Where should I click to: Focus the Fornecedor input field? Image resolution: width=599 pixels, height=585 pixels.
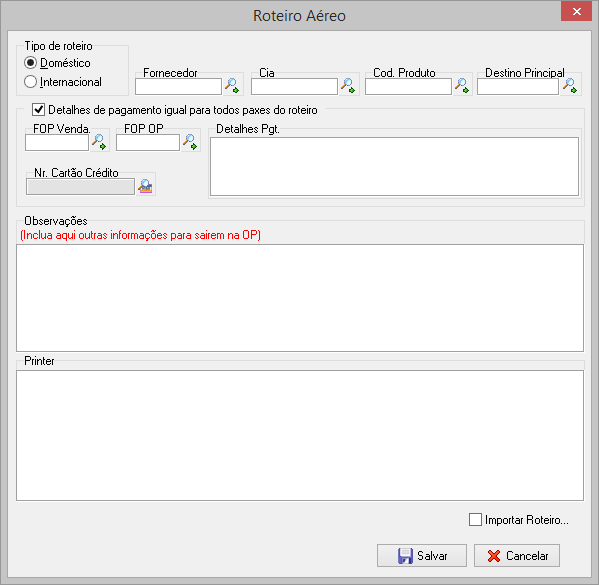pyautogui.click(x=178, y=86)
